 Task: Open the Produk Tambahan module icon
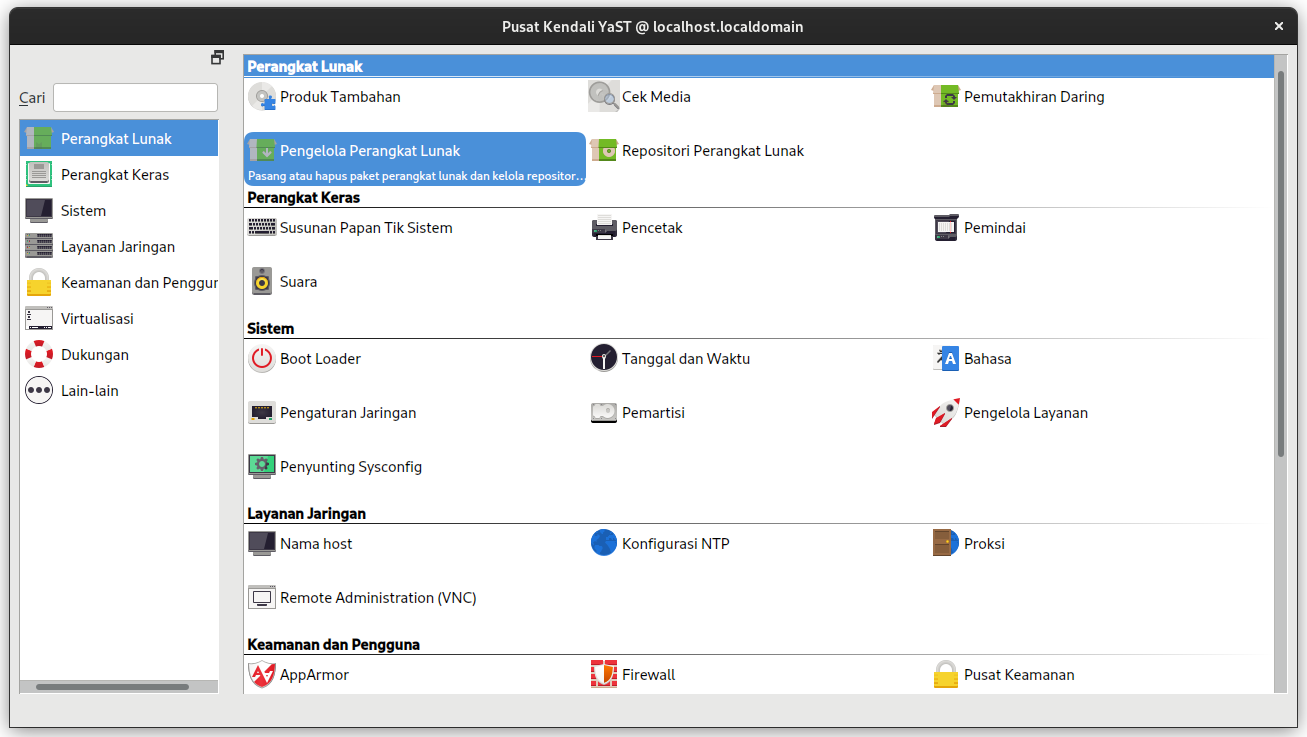pos(262,97)
